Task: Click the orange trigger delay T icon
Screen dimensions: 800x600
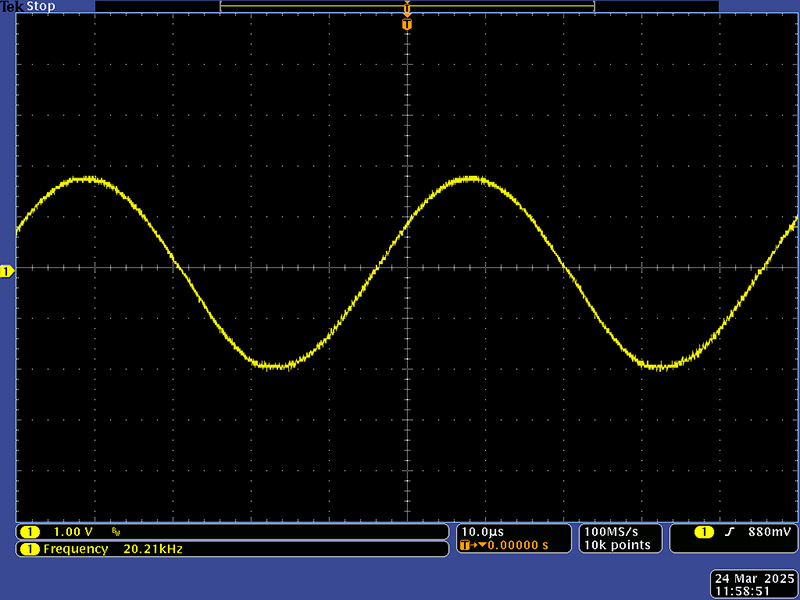Action: coord(464,545)
